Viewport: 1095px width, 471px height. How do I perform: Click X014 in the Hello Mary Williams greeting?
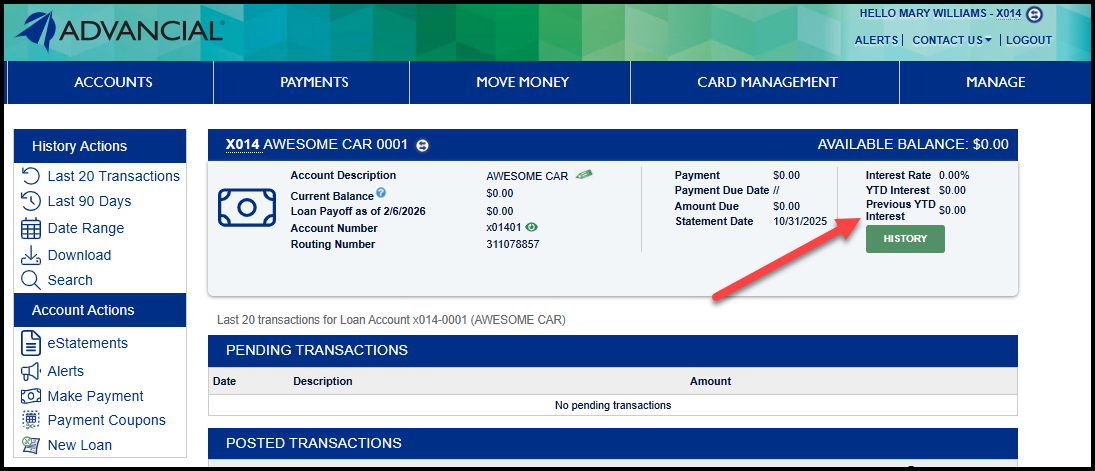[x=1008, y=13]
